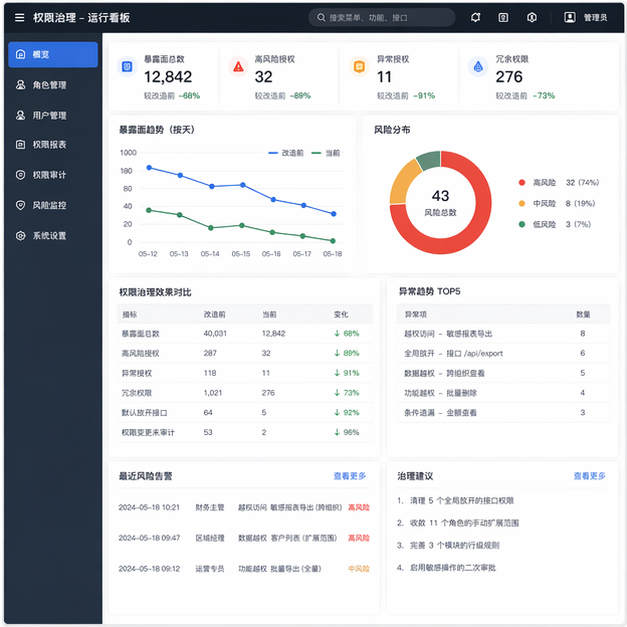Click the 区域经理 alert at 09:47
This screenshot has height=627, width=627.
pos(244,538)
